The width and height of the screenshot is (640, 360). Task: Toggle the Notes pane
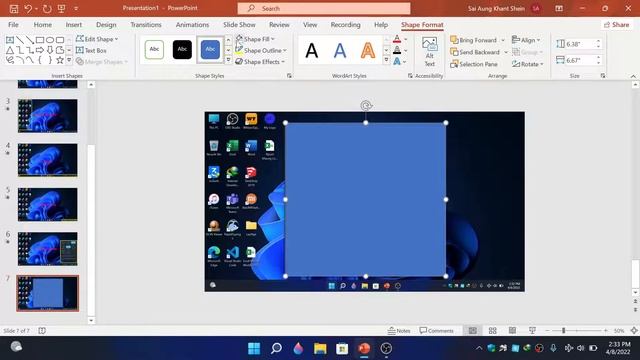click(399, 330)
